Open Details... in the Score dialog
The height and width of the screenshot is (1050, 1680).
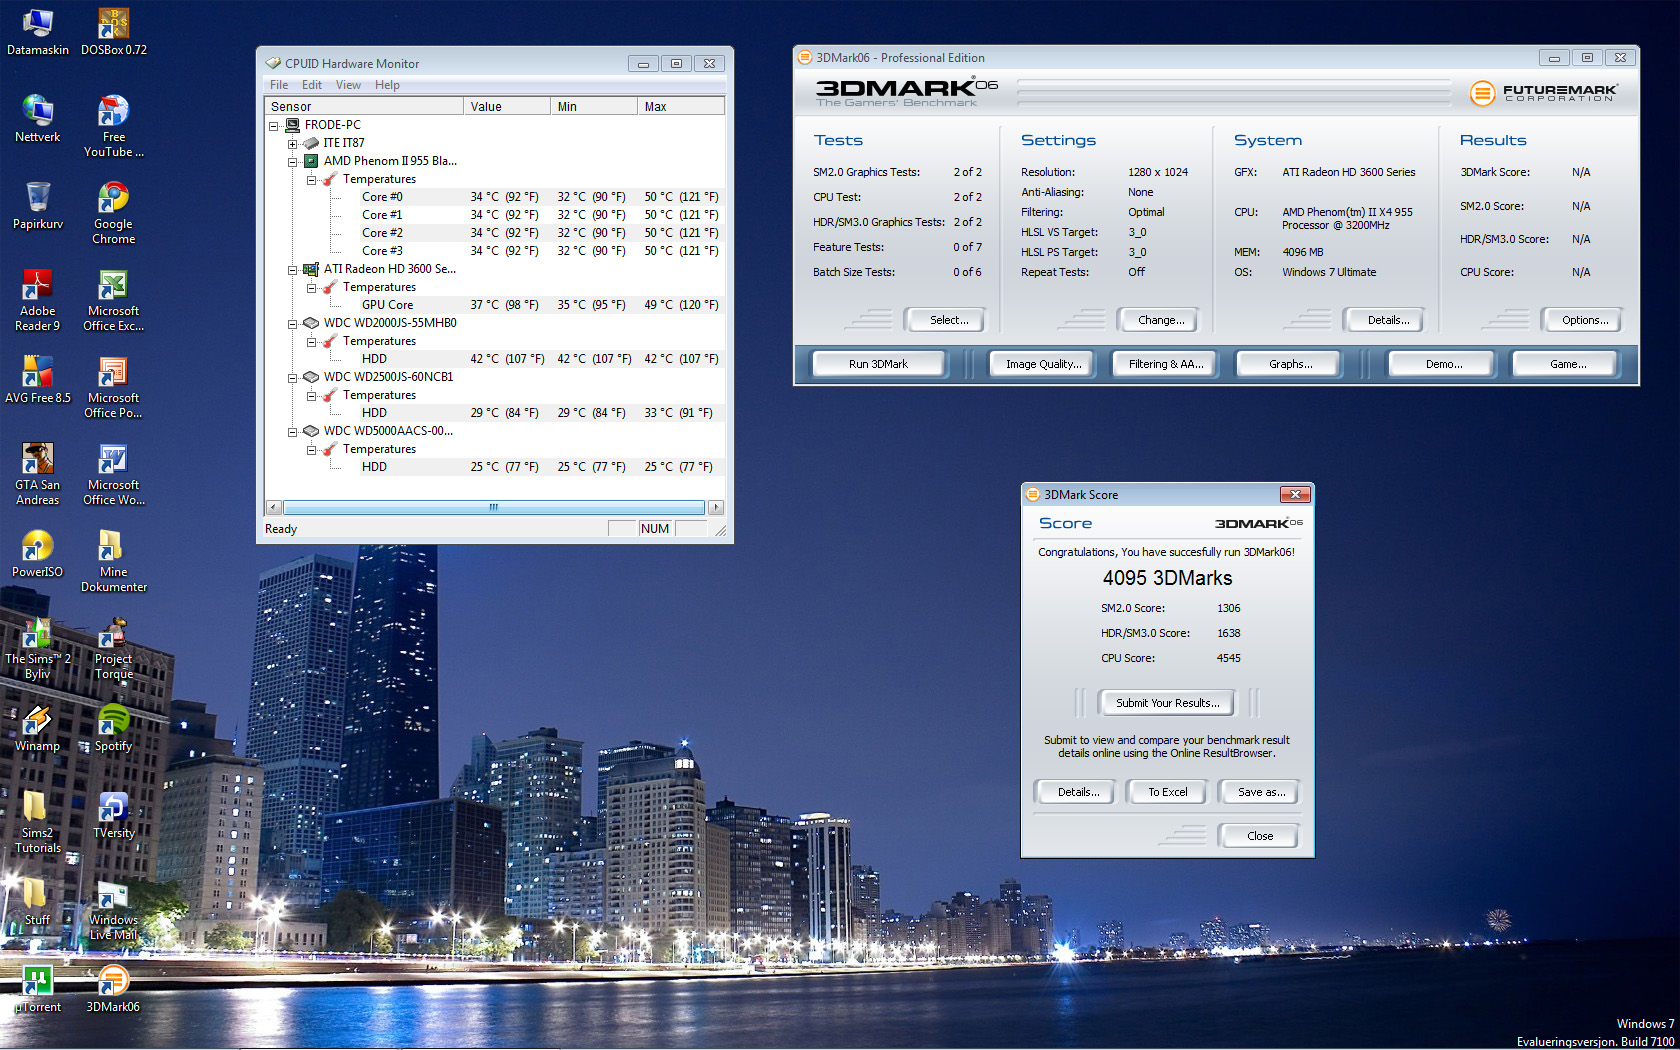point(1078,792)
